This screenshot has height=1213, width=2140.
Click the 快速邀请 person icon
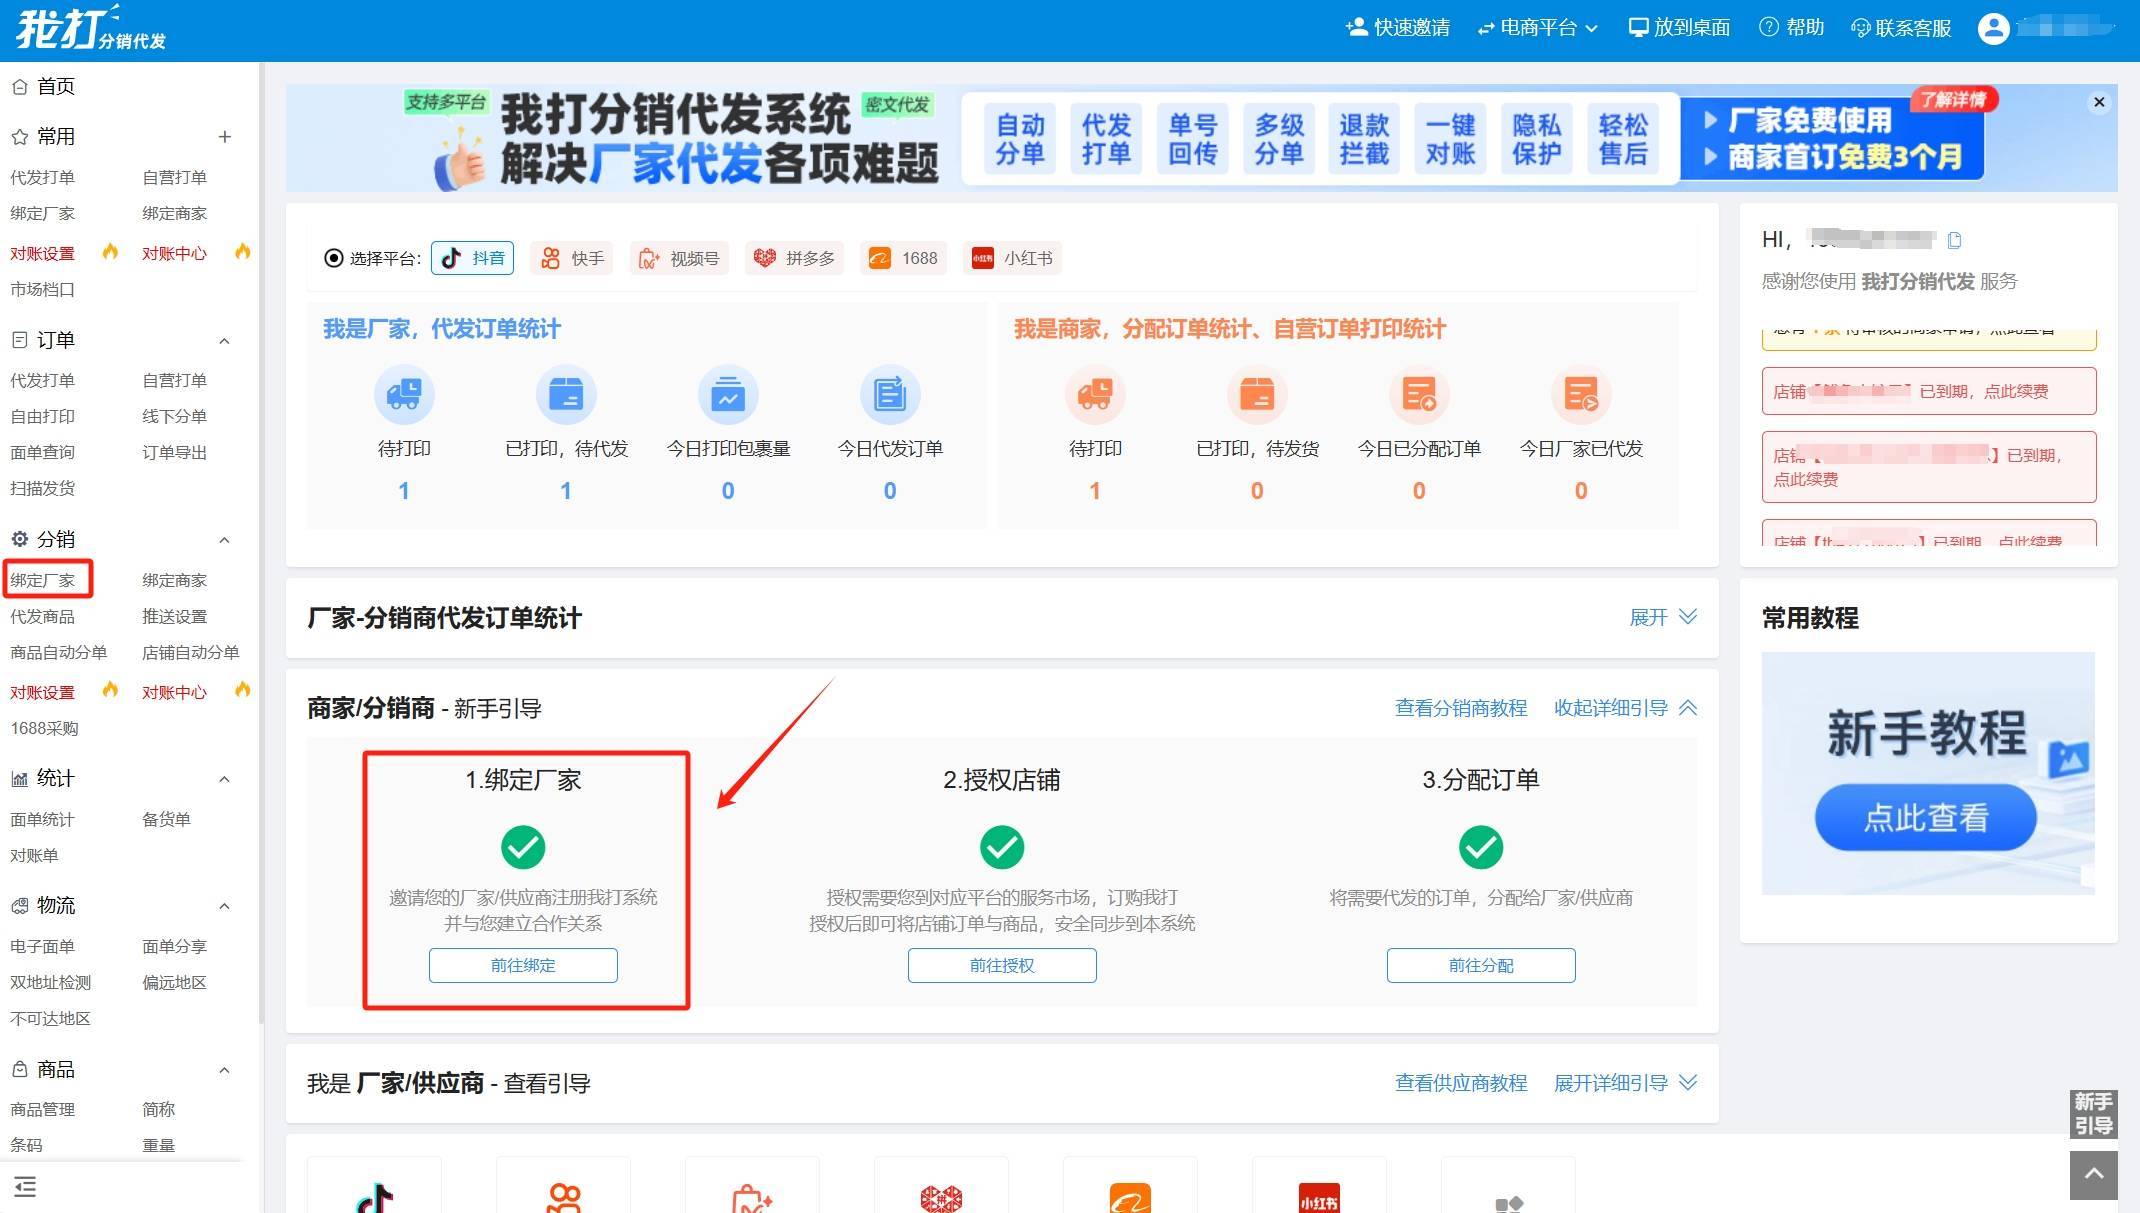(1356, 27)
